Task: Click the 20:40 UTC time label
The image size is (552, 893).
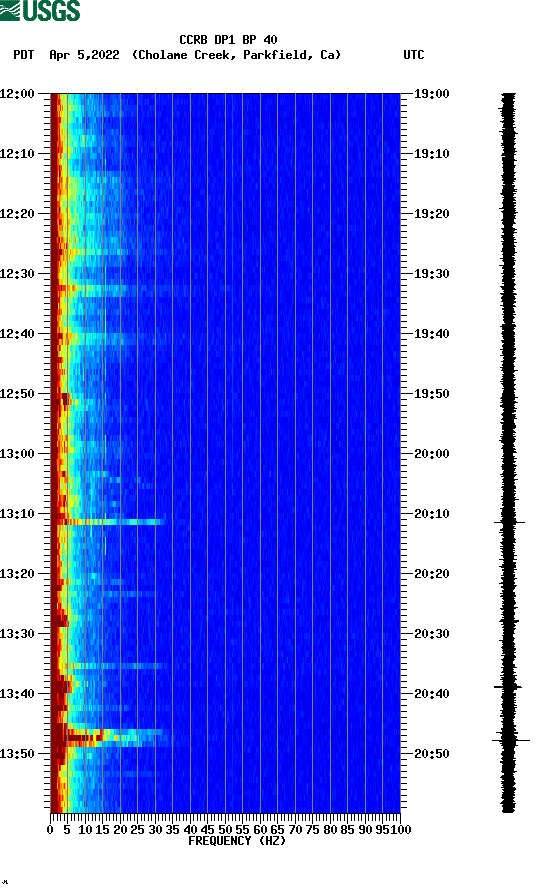Action: point(432,694)
